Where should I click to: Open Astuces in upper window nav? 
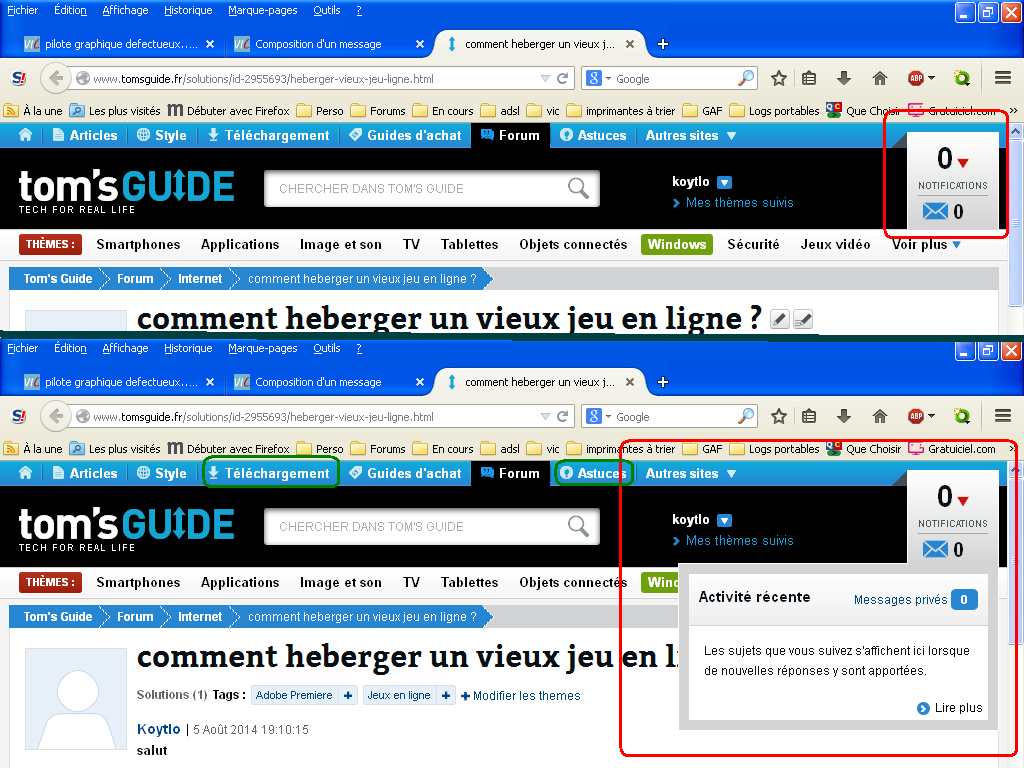[593, 136]
